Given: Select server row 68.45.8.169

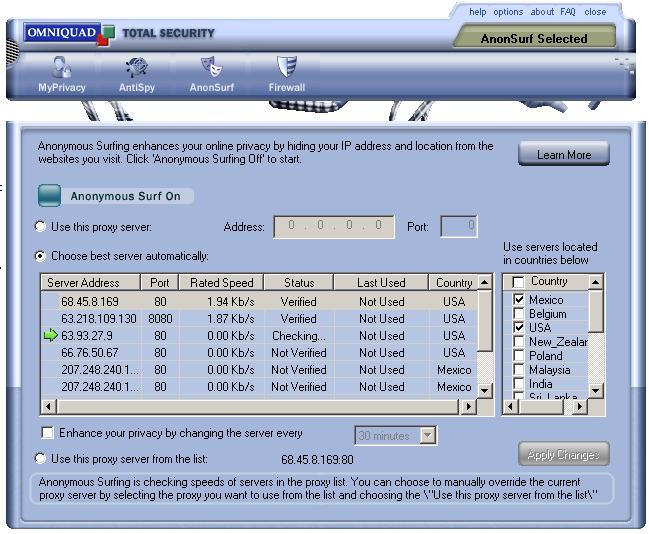Looking at the screenshot, I should point(259,302).
